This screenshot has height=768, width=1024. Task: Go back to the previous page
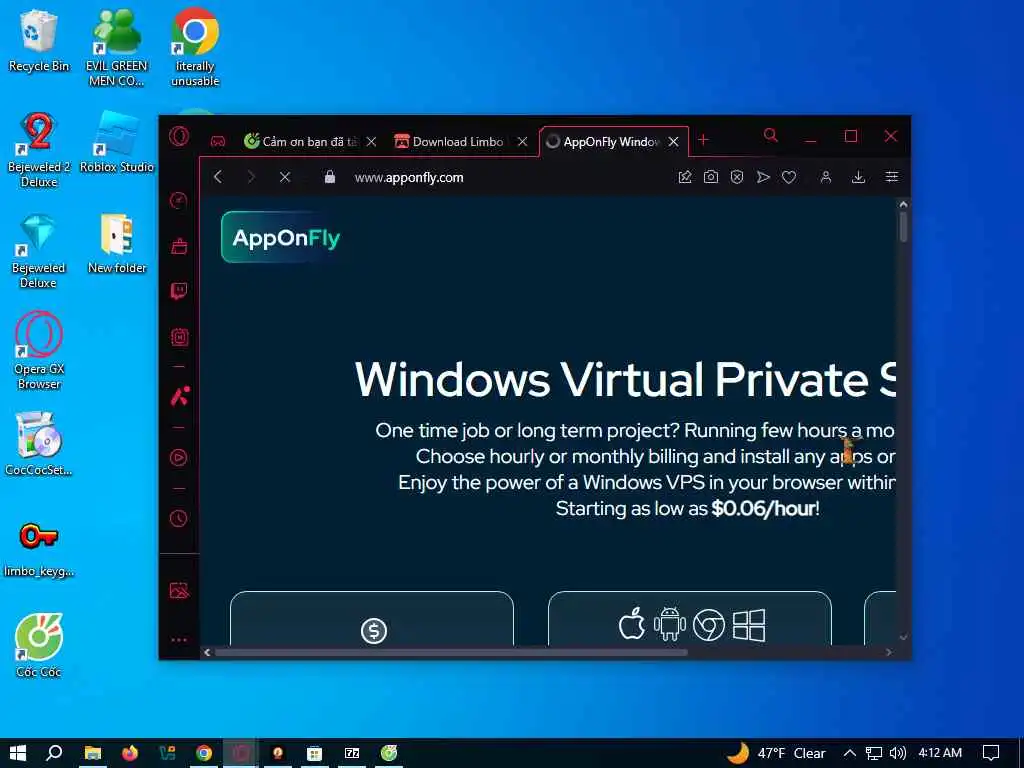tap(218, 177)
